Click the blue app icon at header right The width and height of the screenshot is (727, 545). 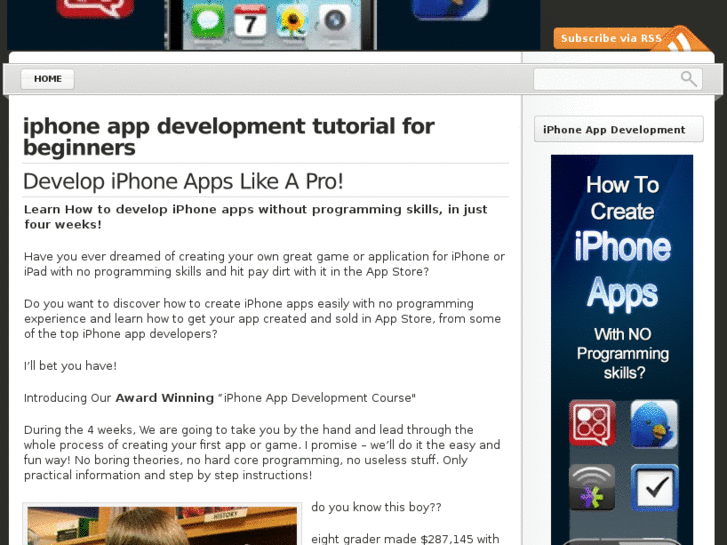point(449,9)
